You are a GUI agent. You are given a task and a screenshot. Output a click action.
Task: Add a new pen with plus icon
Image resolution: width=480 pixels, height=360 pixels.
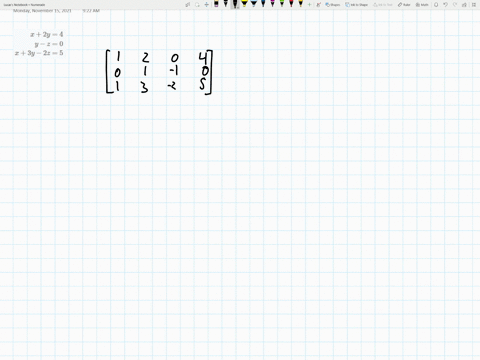[x=309, y=5]
